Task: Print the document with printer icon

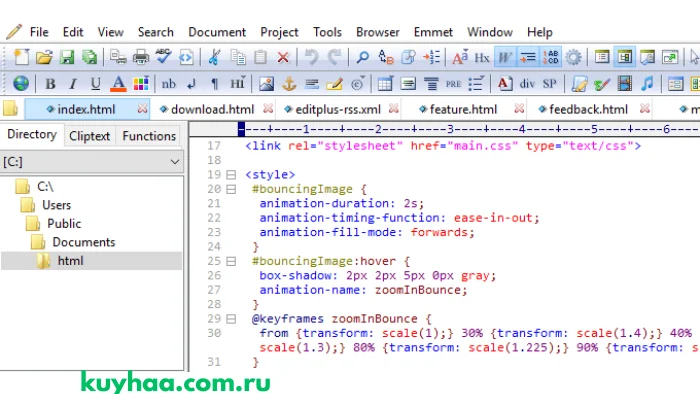Action: tap(141, 57)
